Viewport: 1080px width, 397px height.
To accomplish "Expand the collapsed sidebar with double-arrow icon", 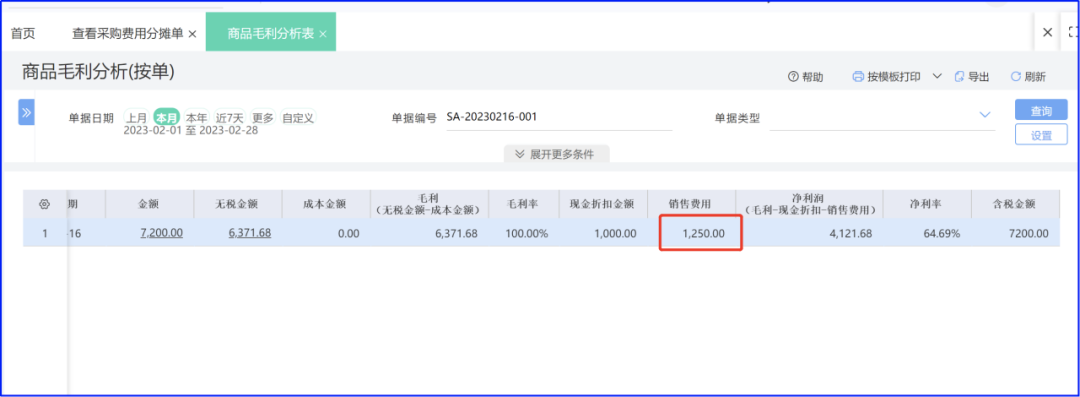I will click(26, 112).
